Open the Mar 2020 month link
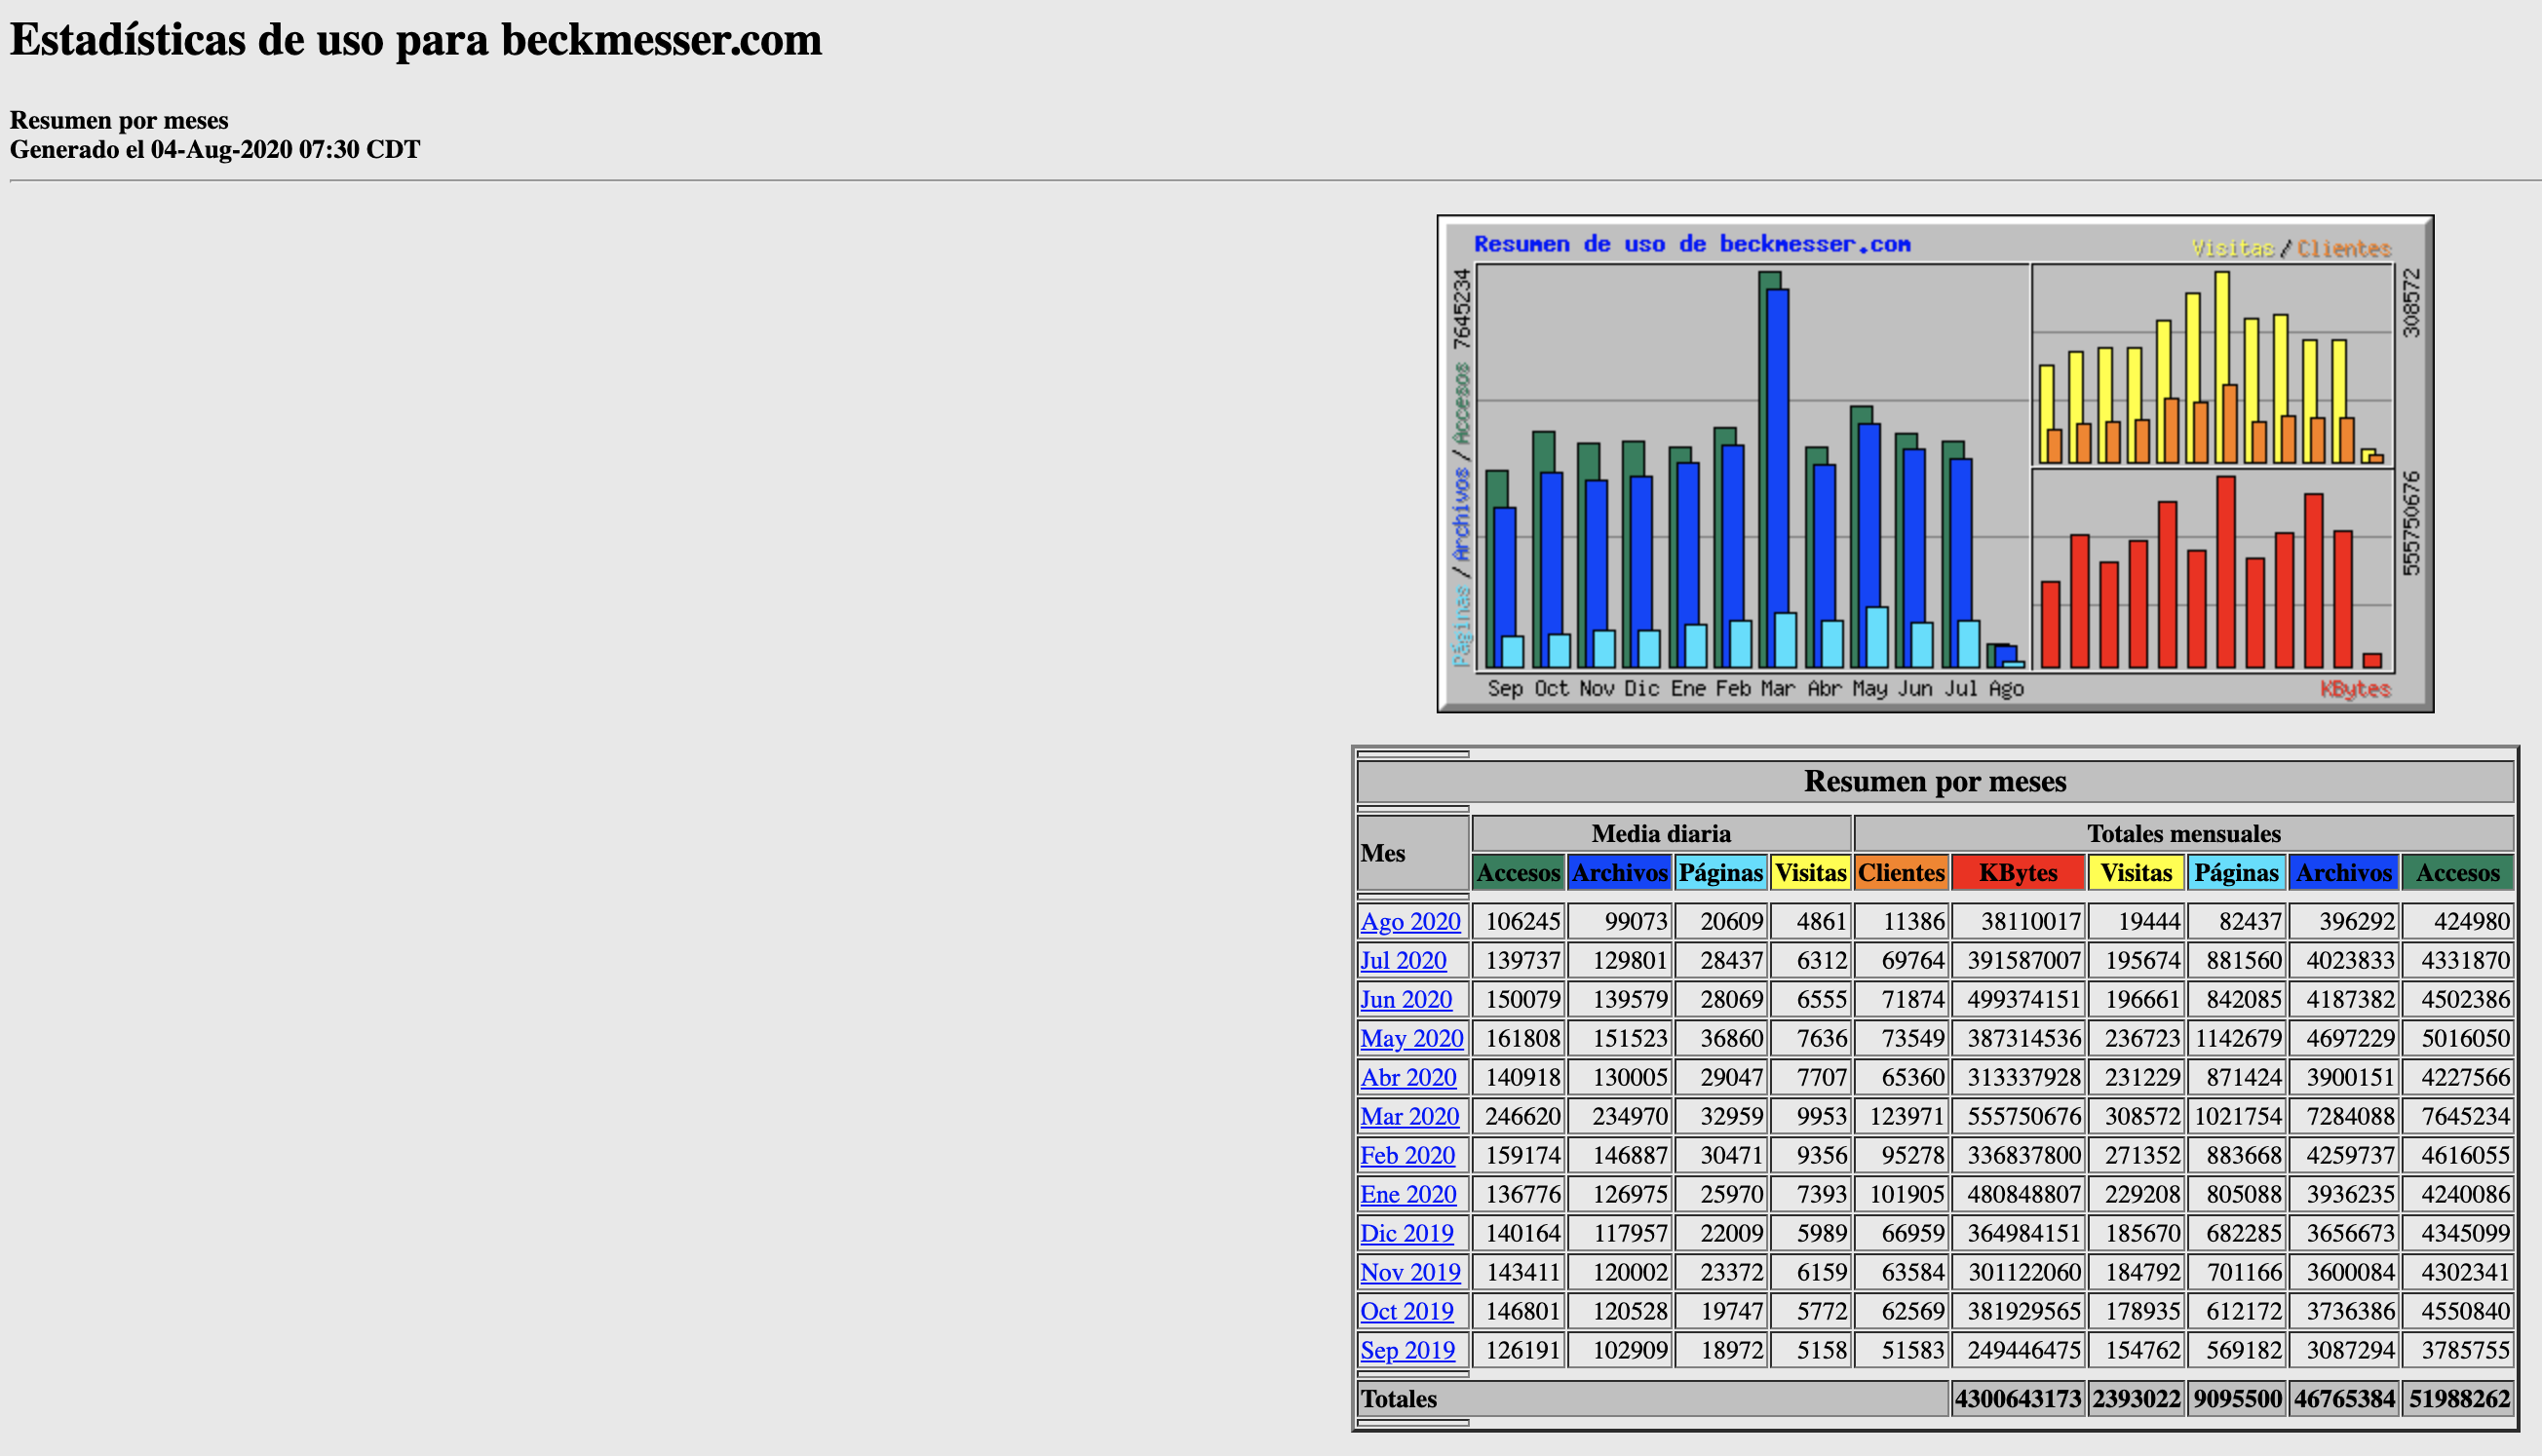Screen dimensions: 2542x1456 coord(1409,1116)
